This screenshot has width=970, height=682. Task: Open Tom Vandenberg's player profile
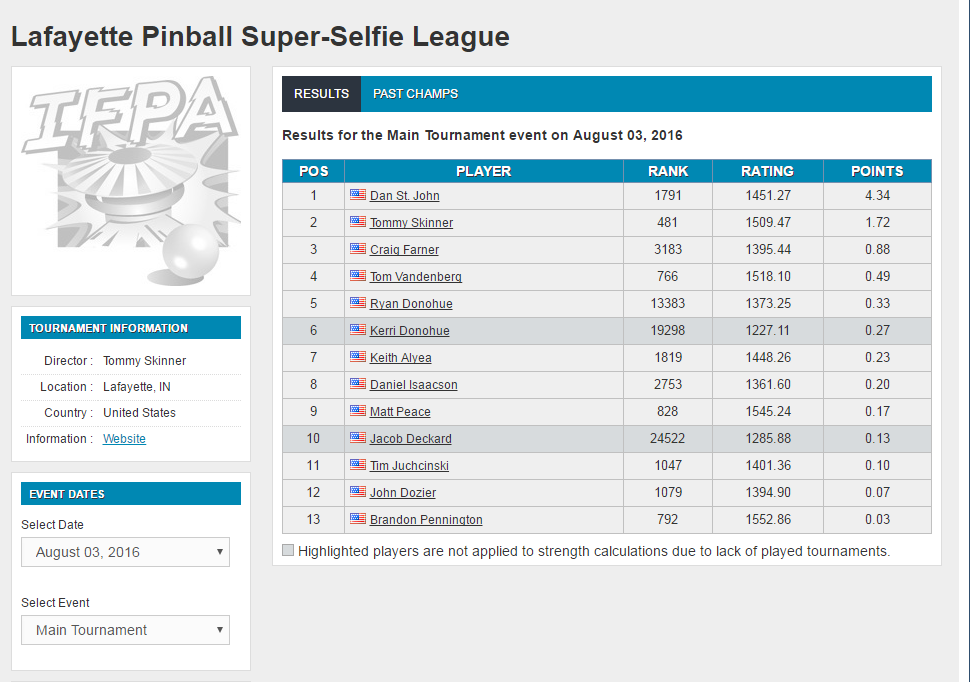415,277
